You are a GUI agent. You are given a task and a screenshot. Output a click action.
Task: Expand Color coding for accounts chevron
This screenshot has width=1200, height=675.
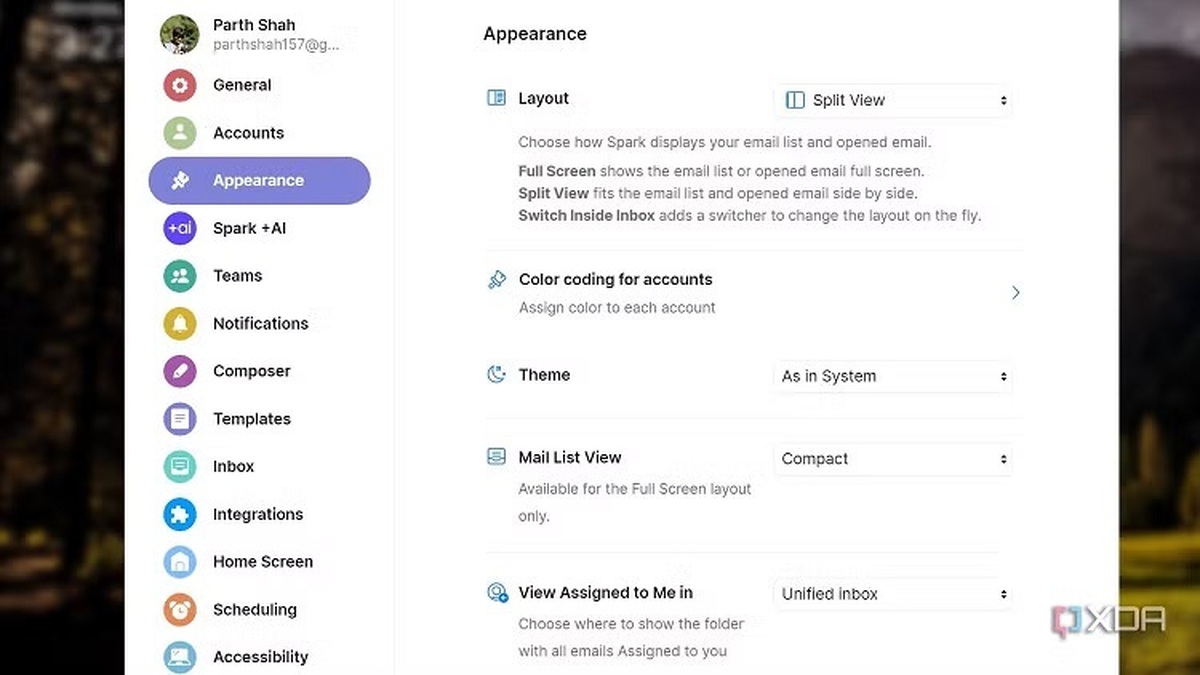(x=1015, y=293)
